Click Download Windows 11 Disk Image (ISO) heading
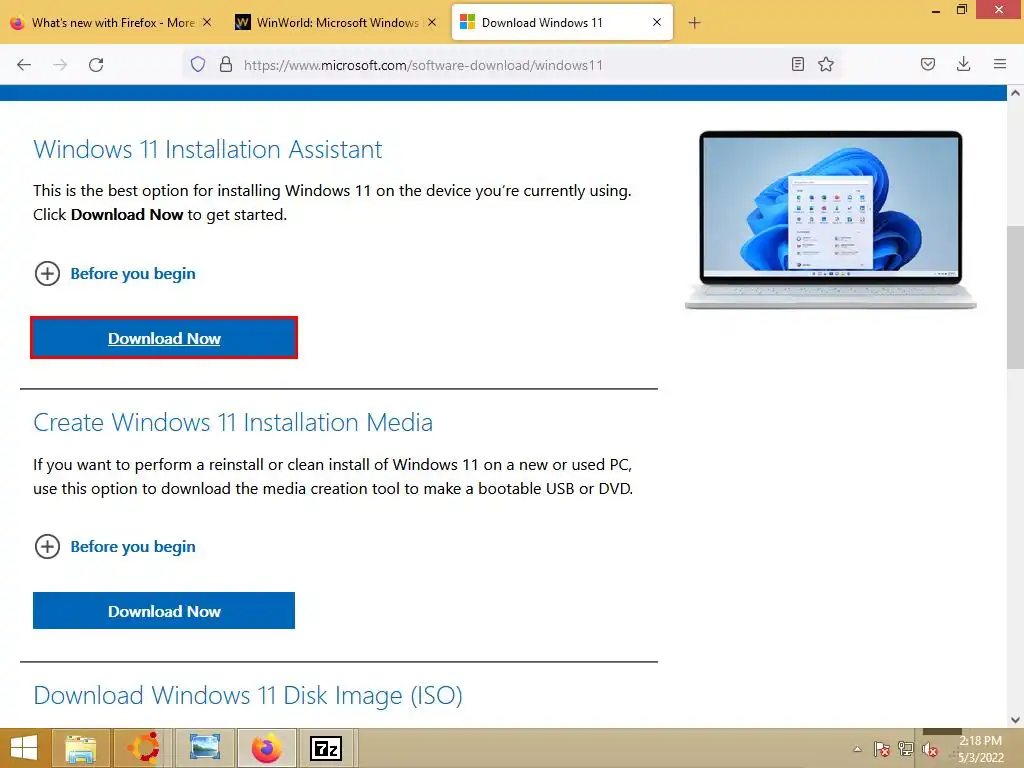Screen dimensions: 1024x768 tap(248, 696)
